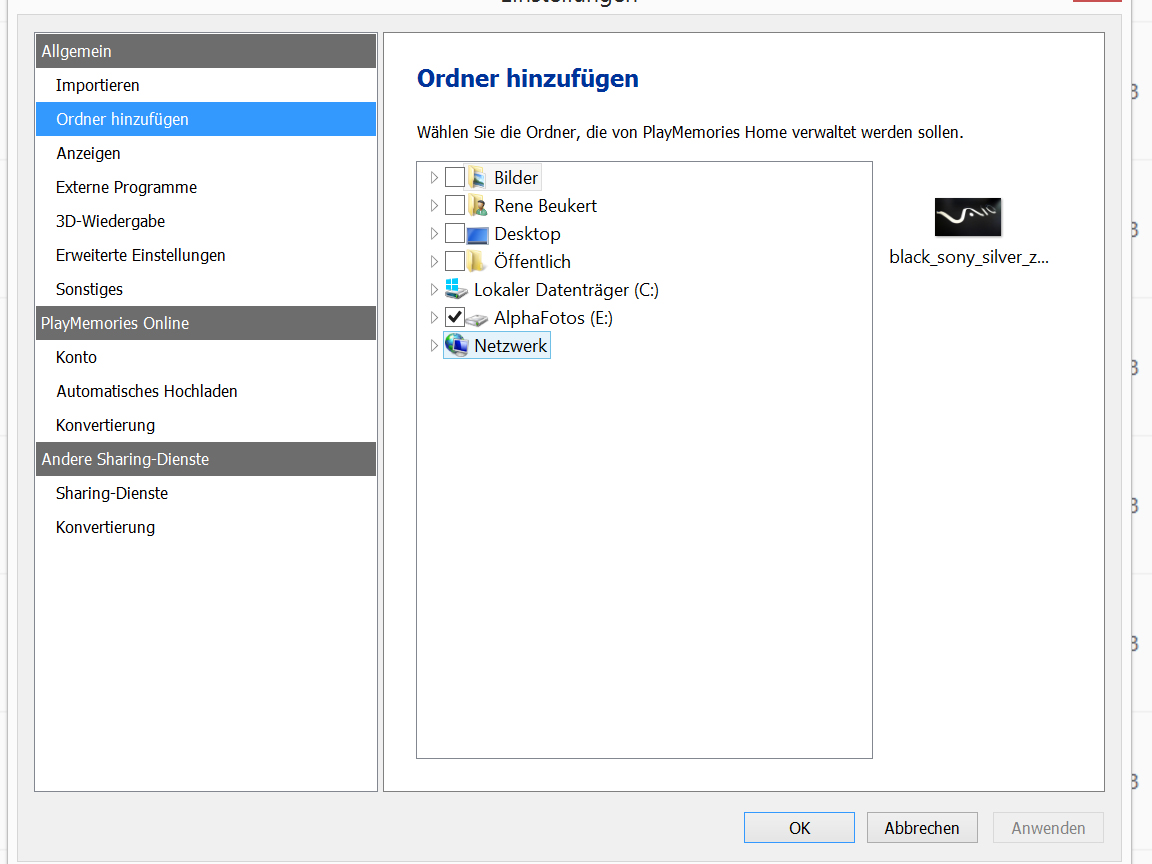Open the Automatisches Hochladen settings

147,391
